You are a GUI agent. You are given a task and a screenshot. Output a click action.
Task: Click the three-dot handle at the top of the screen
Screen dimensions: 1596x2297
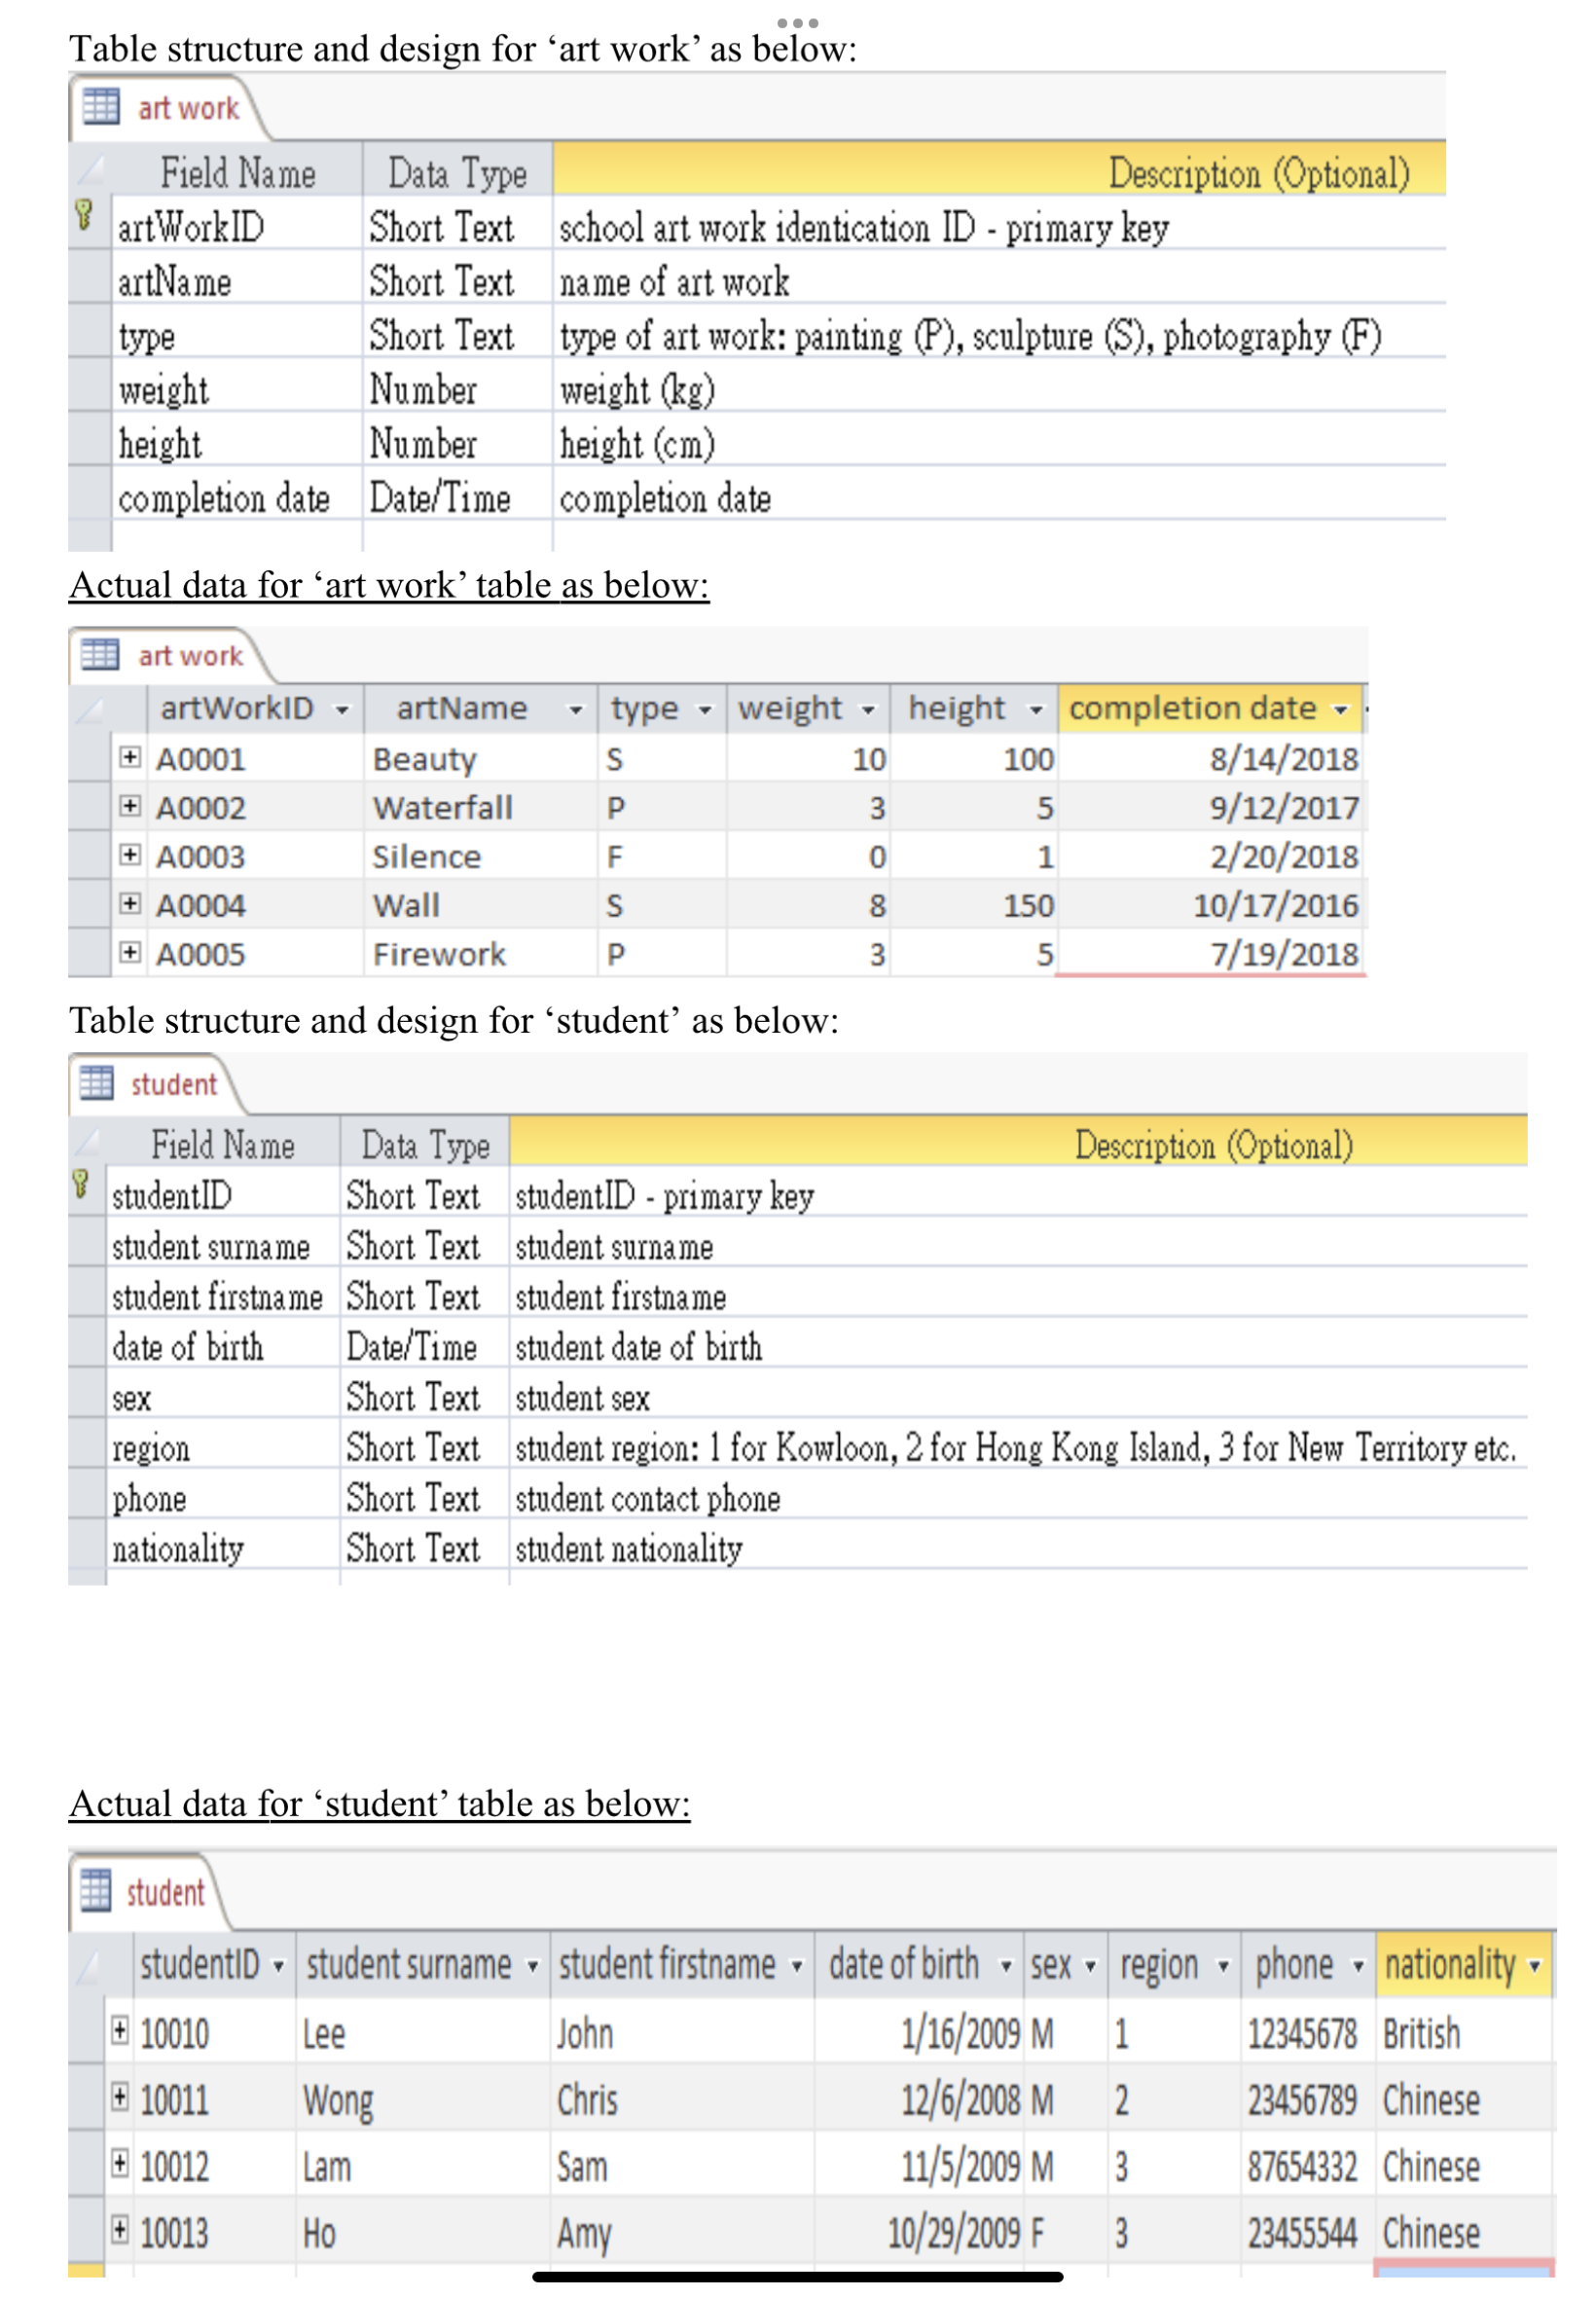click(796, 21)
